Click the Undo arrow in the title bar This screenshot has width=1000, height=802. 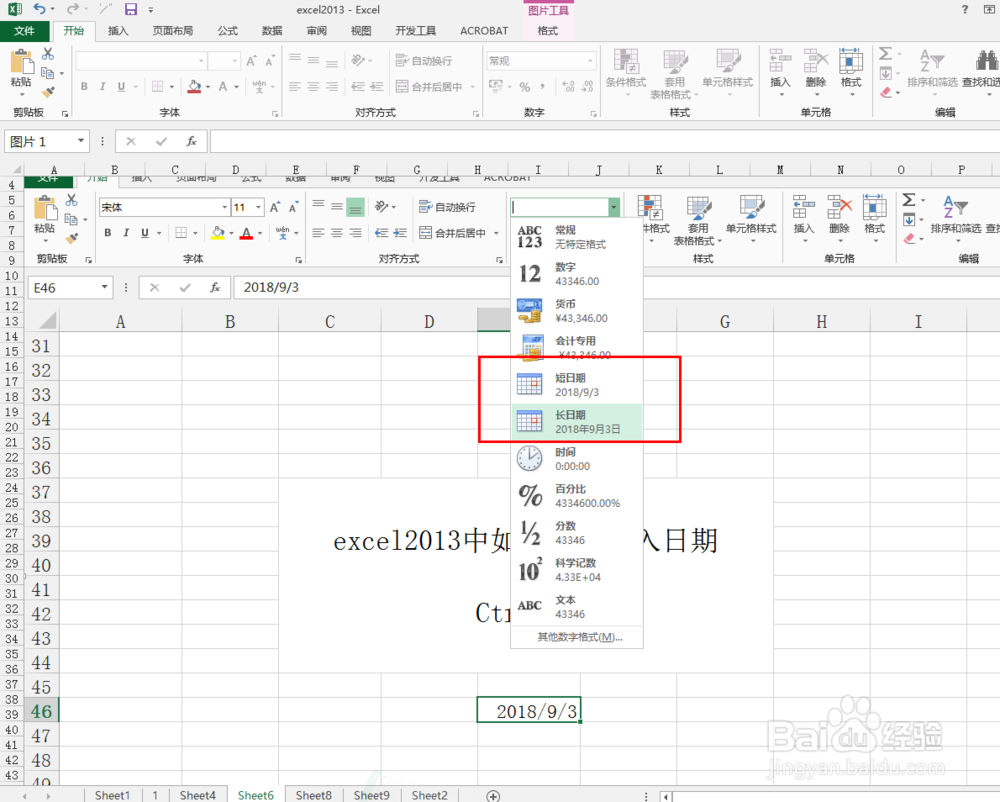pyautogui.click(x=40, y=9)
